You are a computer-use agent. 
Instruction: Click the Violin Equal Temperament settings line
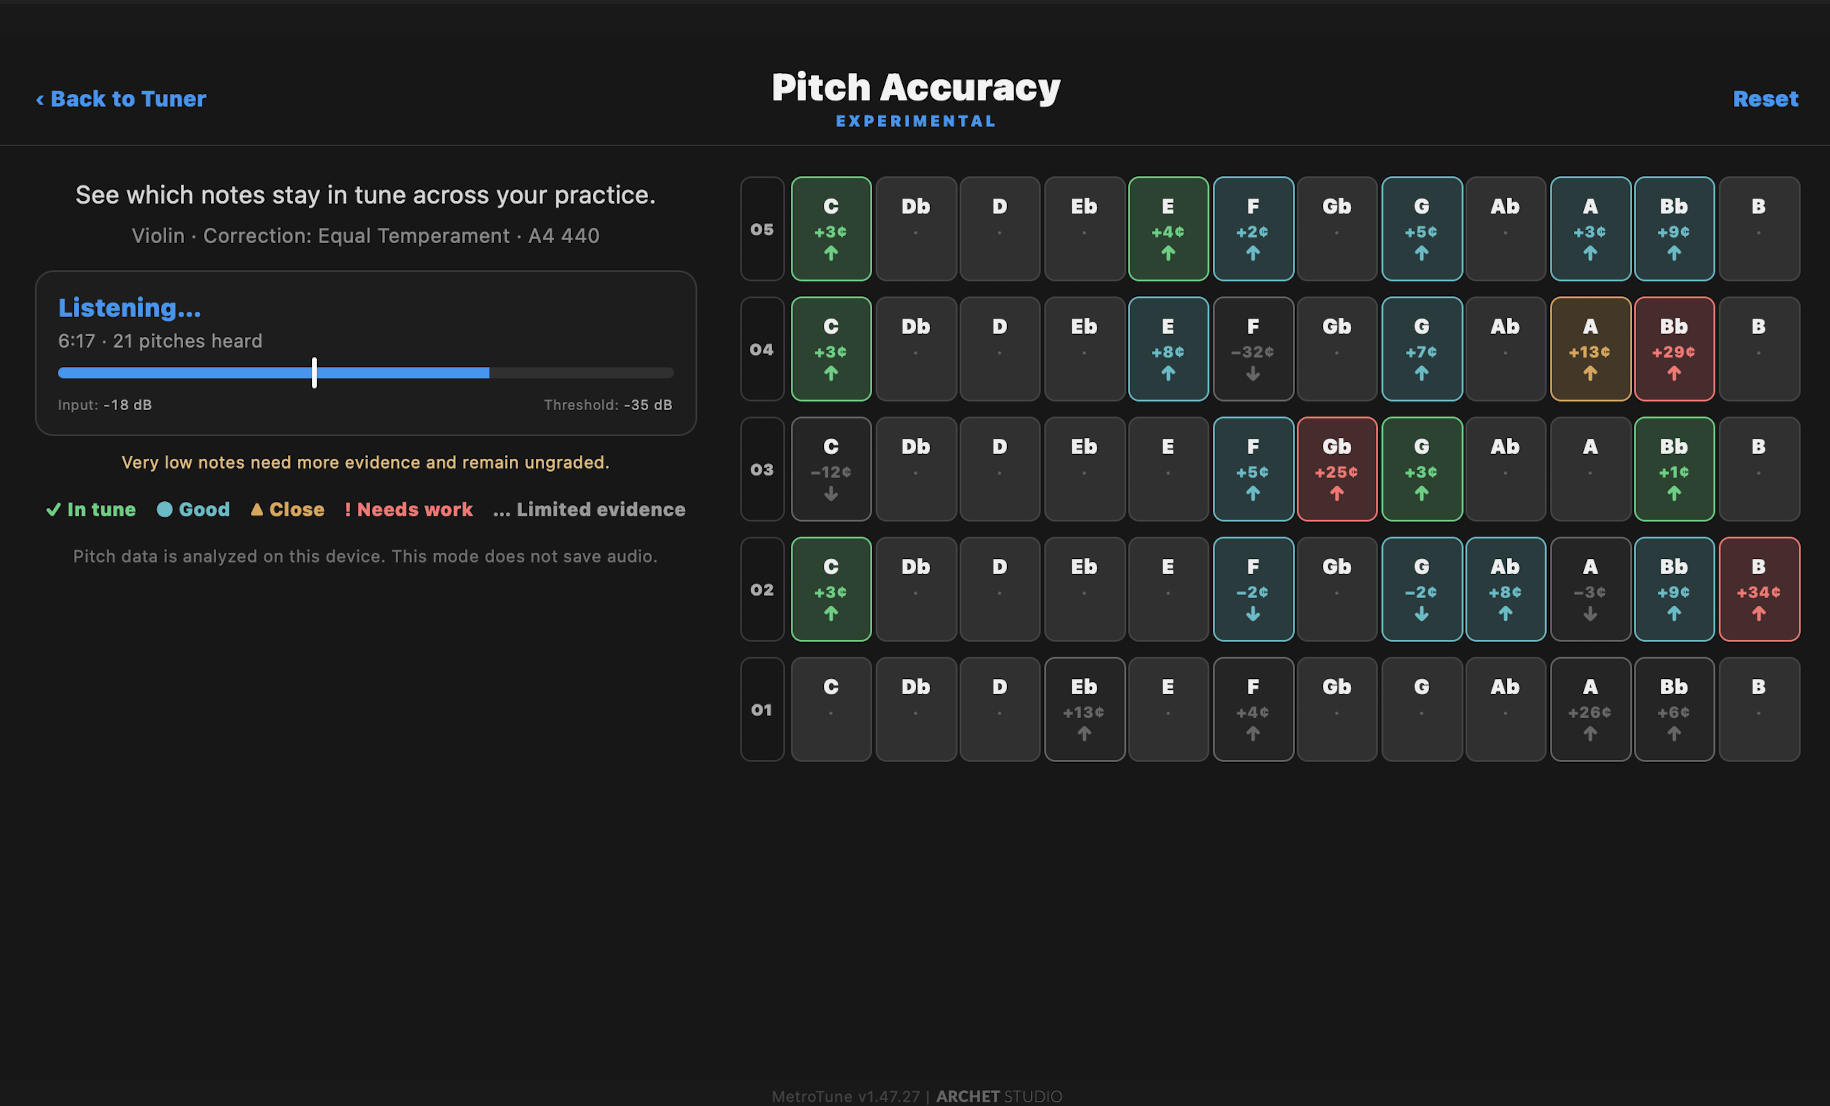pos(366,236)
